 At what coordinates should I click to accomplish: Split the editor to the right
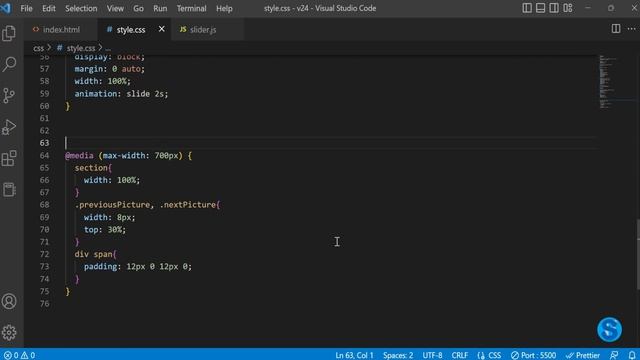point(616,29)
